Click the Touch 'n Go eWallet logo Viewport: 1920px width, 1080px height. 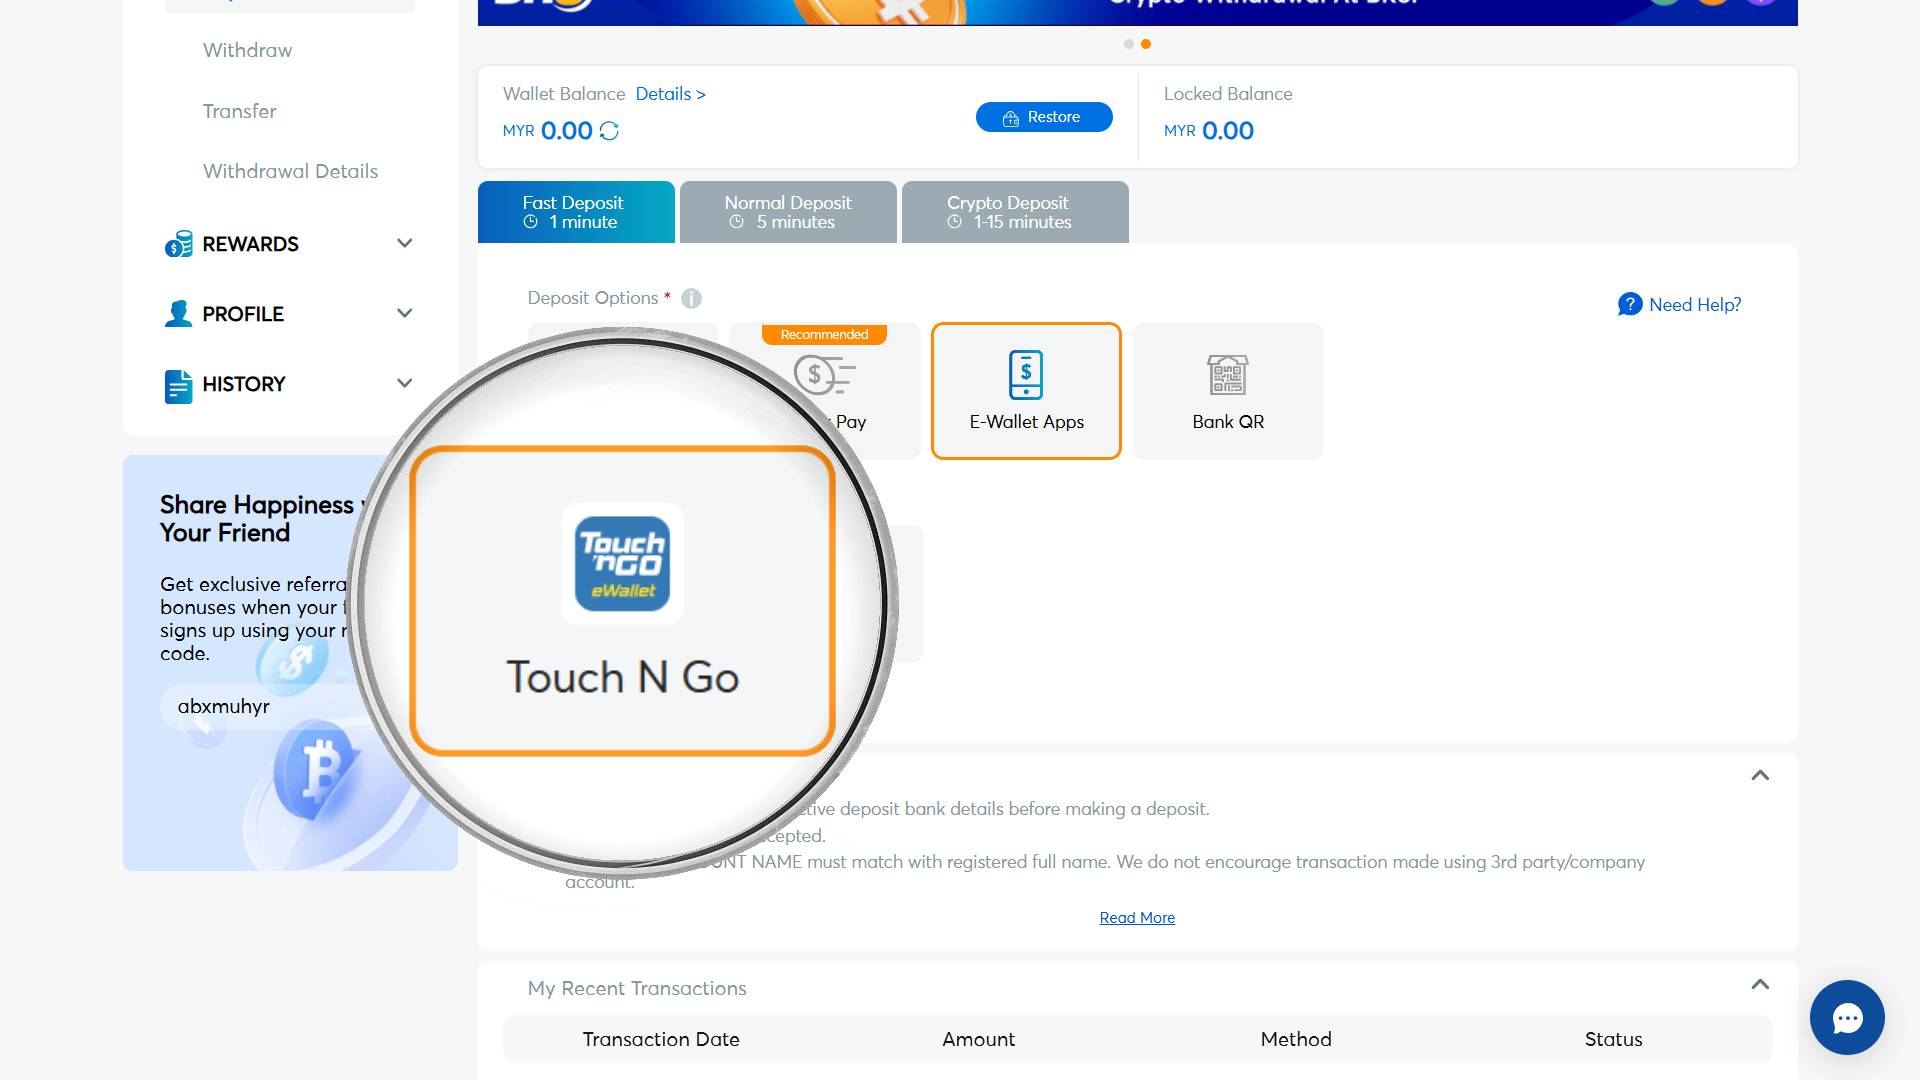(622, 563)
